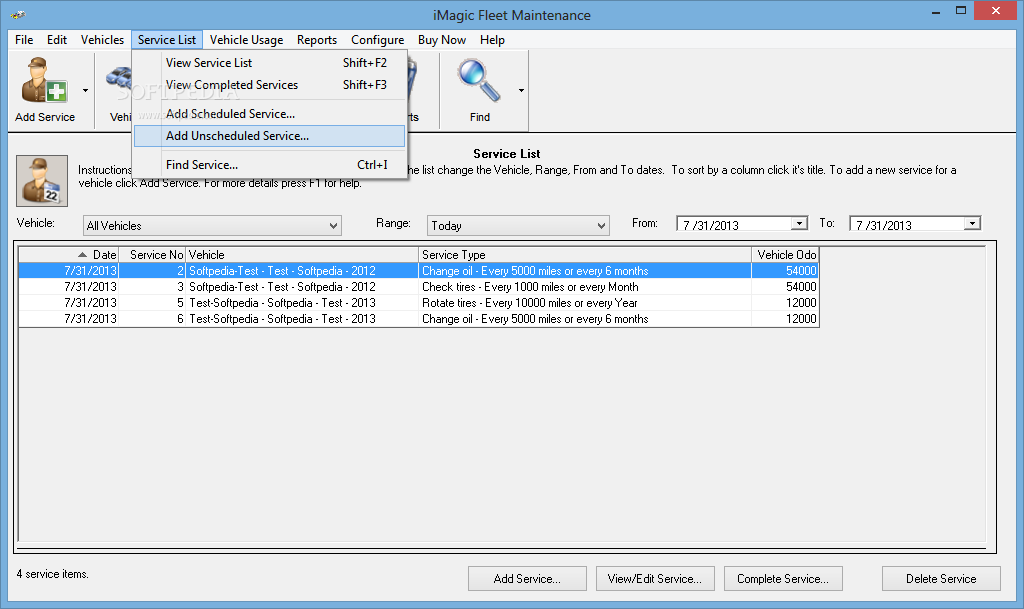This screenshot has width=1024, height=609.
Task: Maximize the iMagic Fleet Maintenance window
Action: pos(961,11)
